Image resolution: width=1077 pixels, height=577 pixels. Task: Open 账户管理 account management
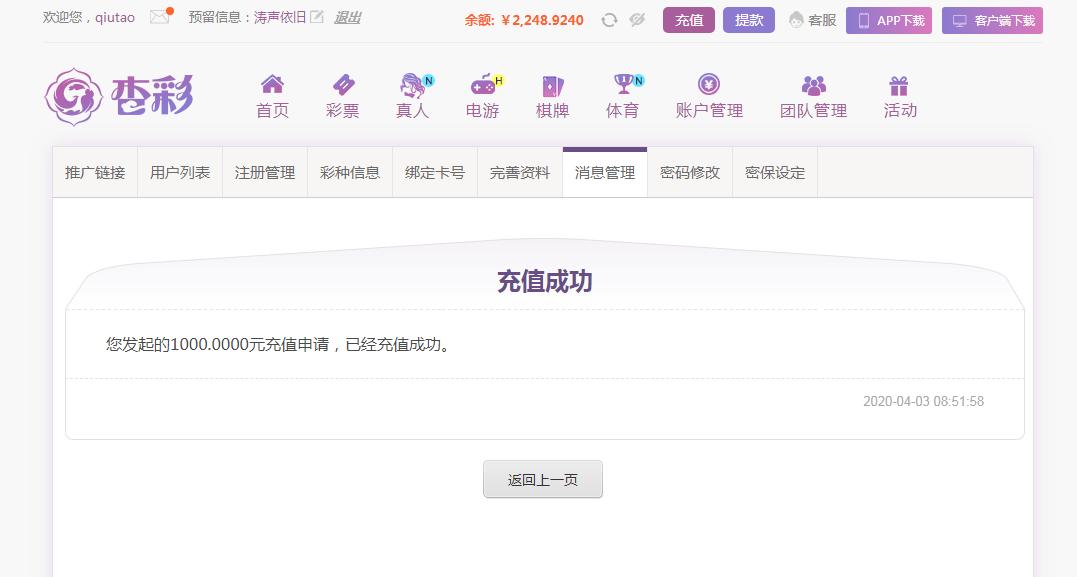[710, 97]
